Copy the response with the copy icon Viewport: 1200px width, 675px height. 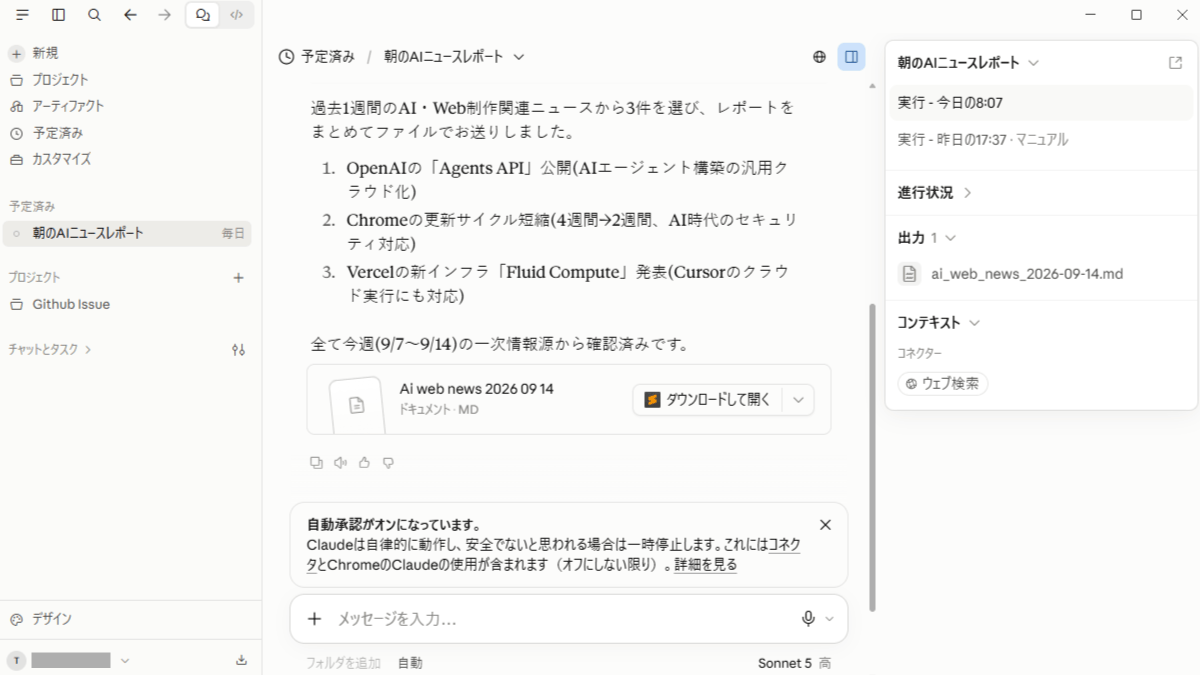(316, 462)
